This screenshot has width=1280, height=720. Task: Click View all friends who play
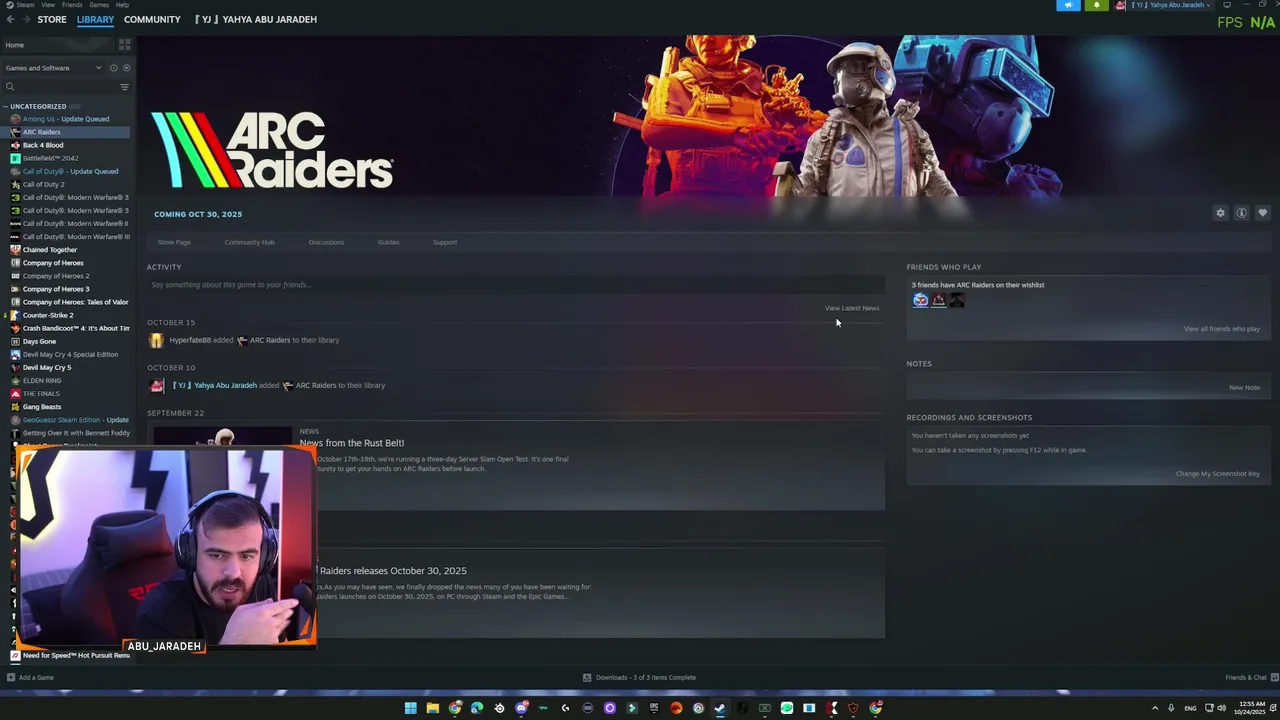pos(1221,329)
